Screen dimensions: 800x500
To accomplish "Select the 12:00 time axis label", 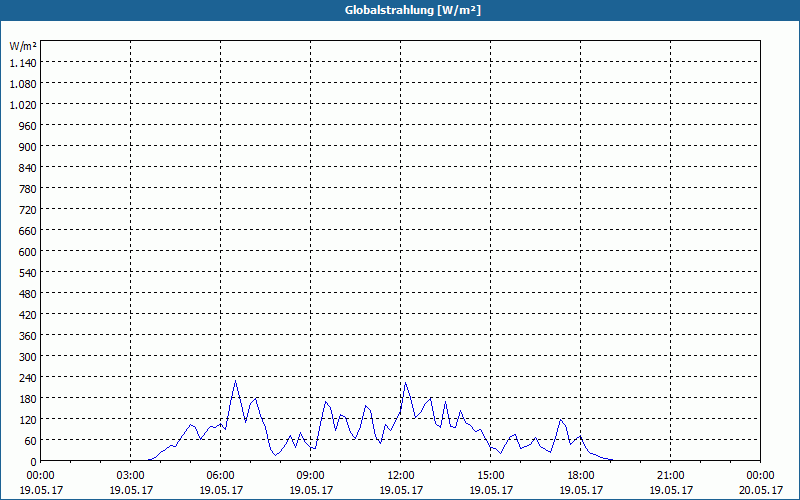I will [x=401, y=476].
